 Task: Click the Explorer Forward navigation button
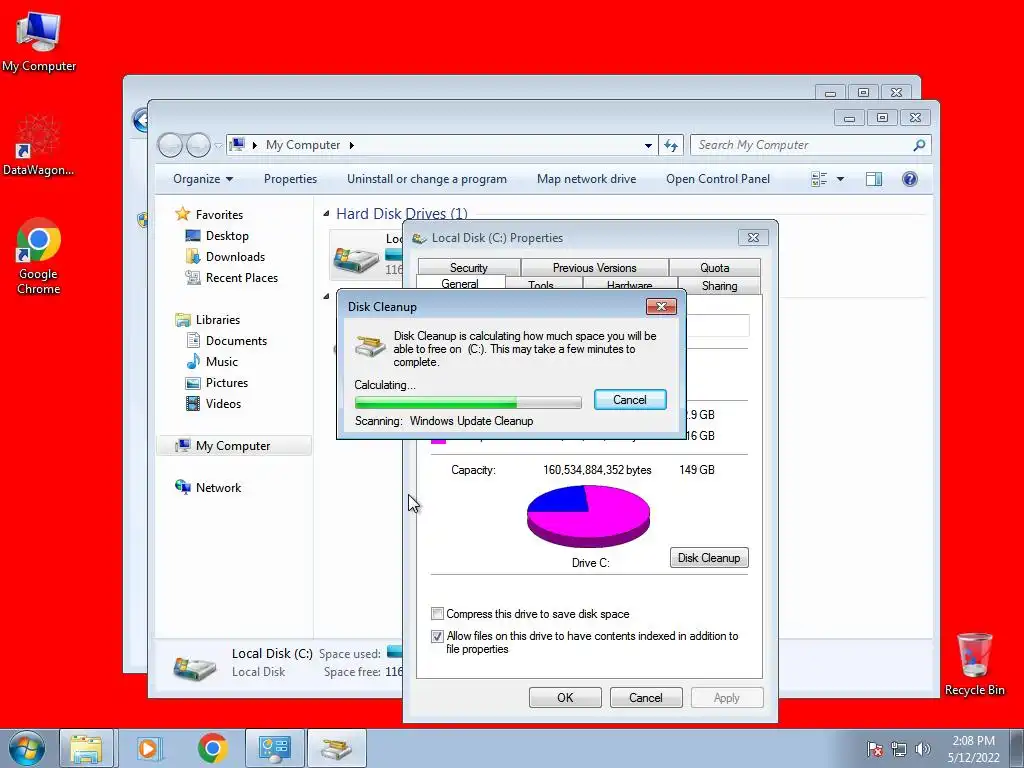(x=198, y=145)
